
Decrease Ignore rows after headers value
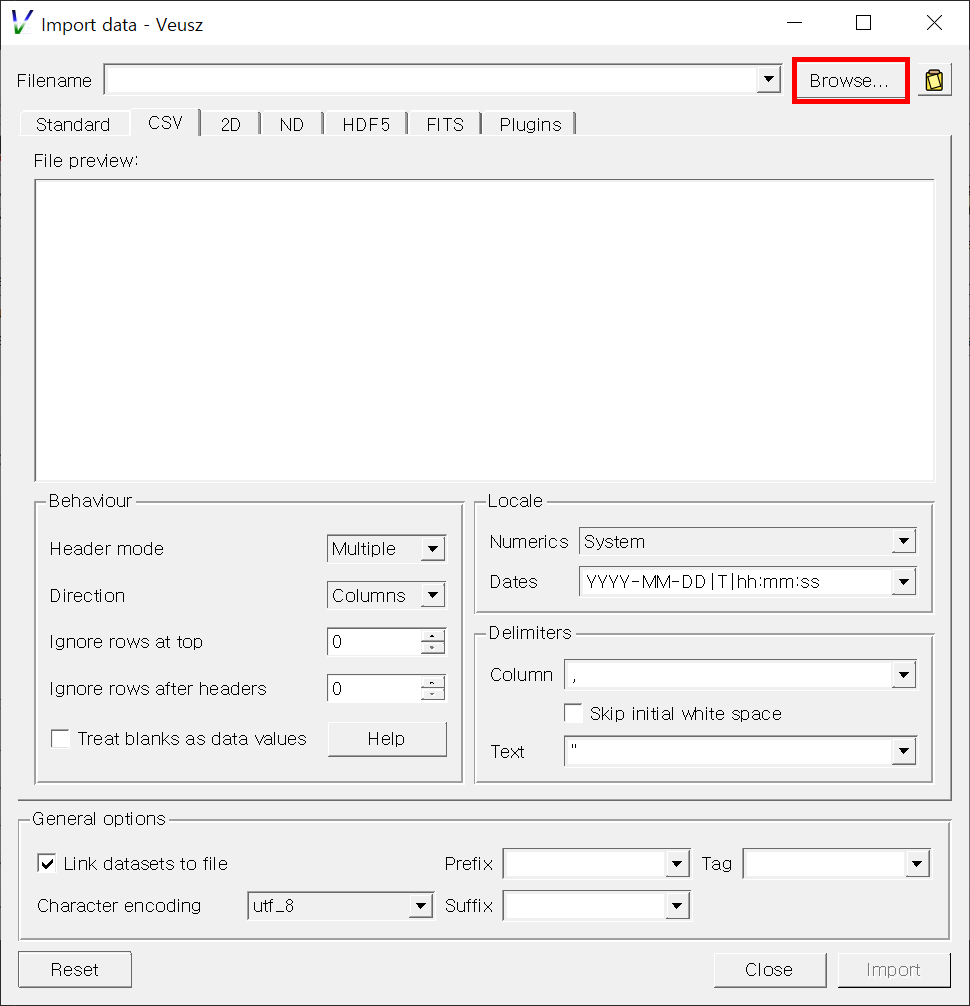click(432, 694)
